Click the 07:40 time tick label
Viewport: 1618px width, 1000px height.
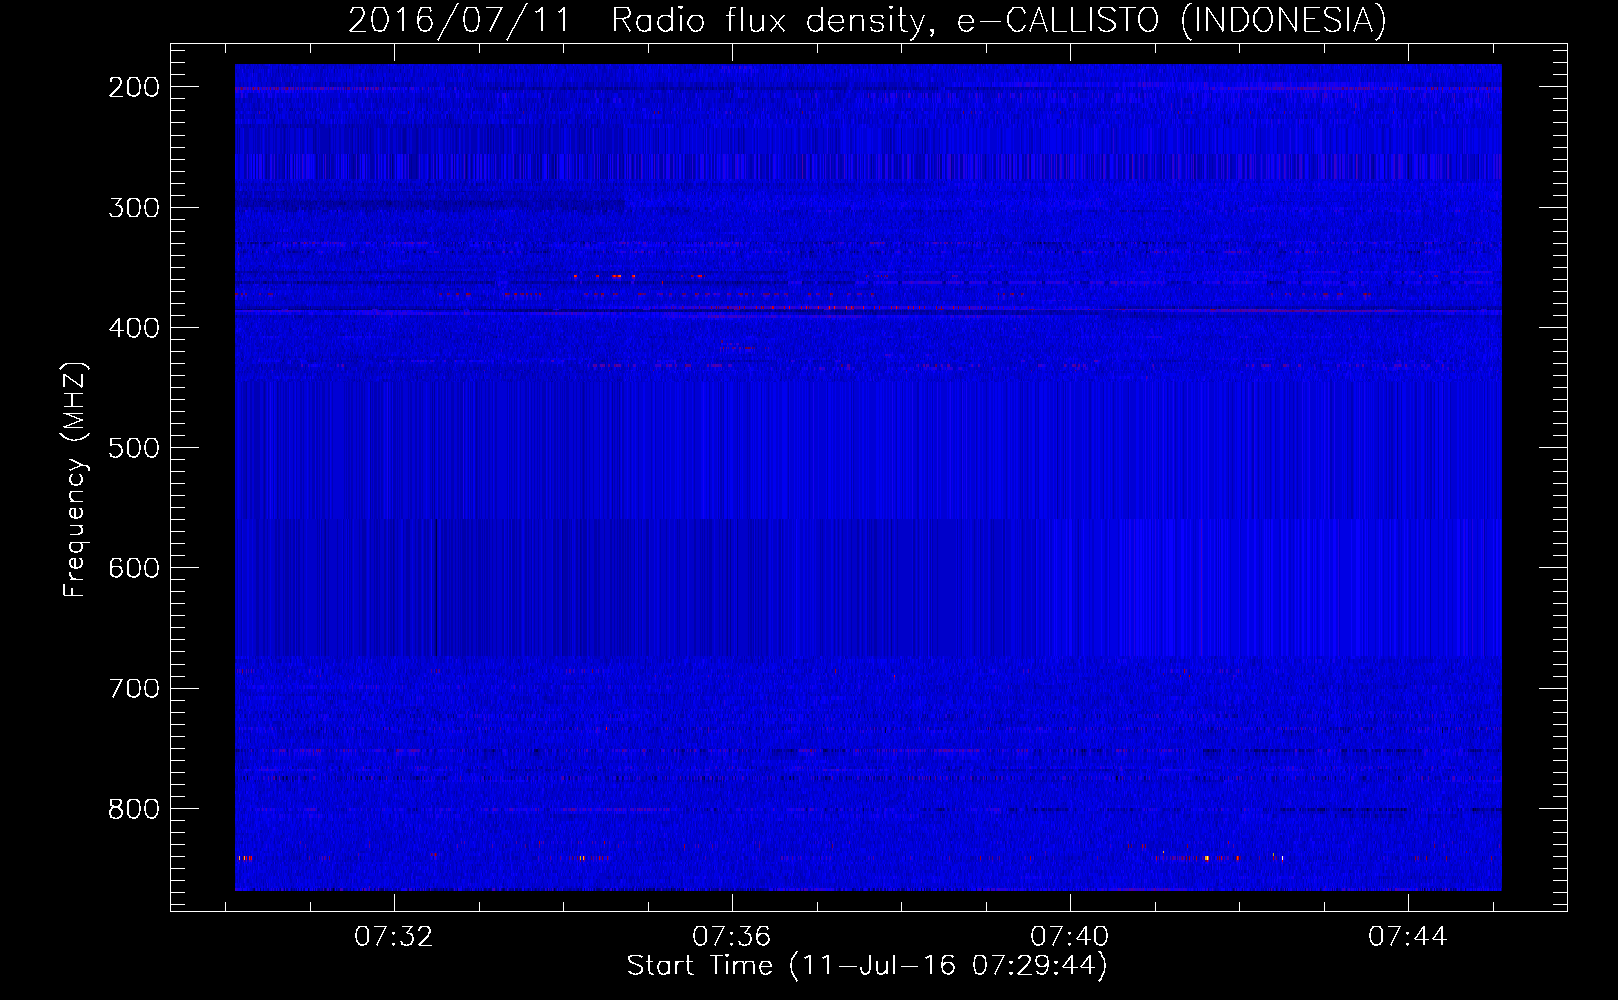1070,937
